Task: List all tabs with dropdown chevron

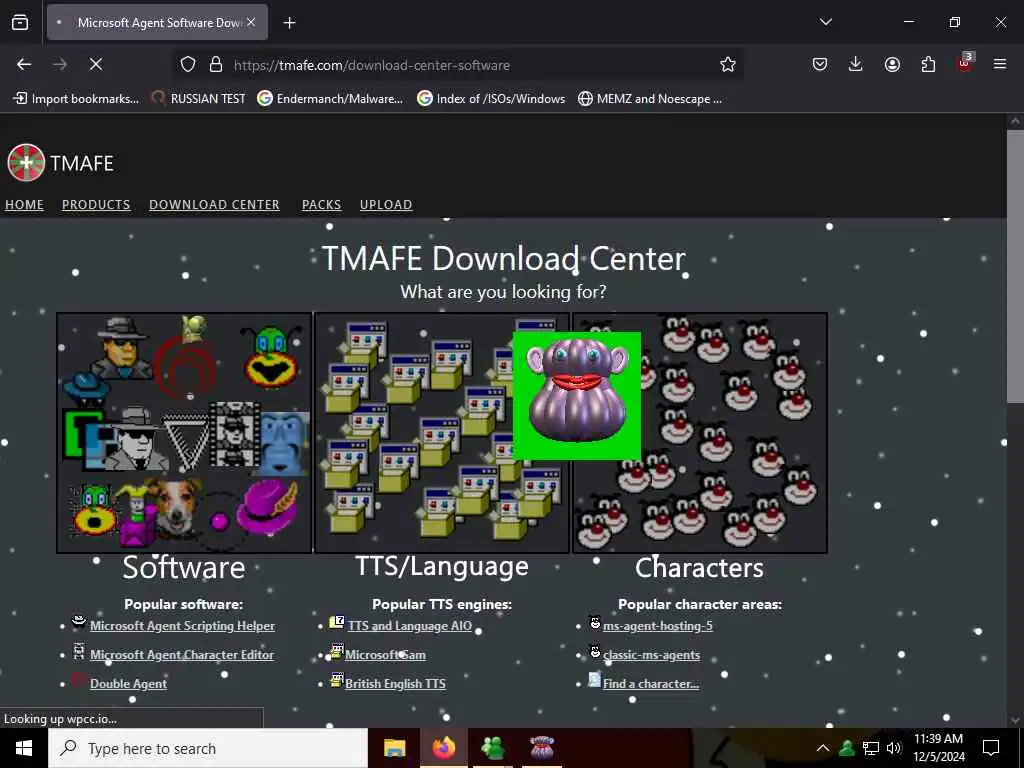Action: [x=825, y=22]
